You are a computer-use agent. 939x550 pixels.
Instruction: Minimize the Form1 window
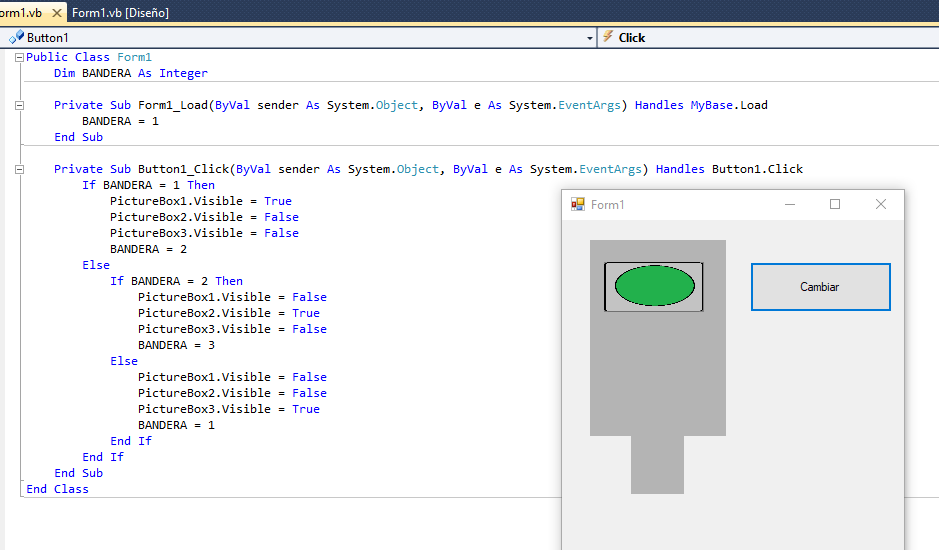(790, 204)
